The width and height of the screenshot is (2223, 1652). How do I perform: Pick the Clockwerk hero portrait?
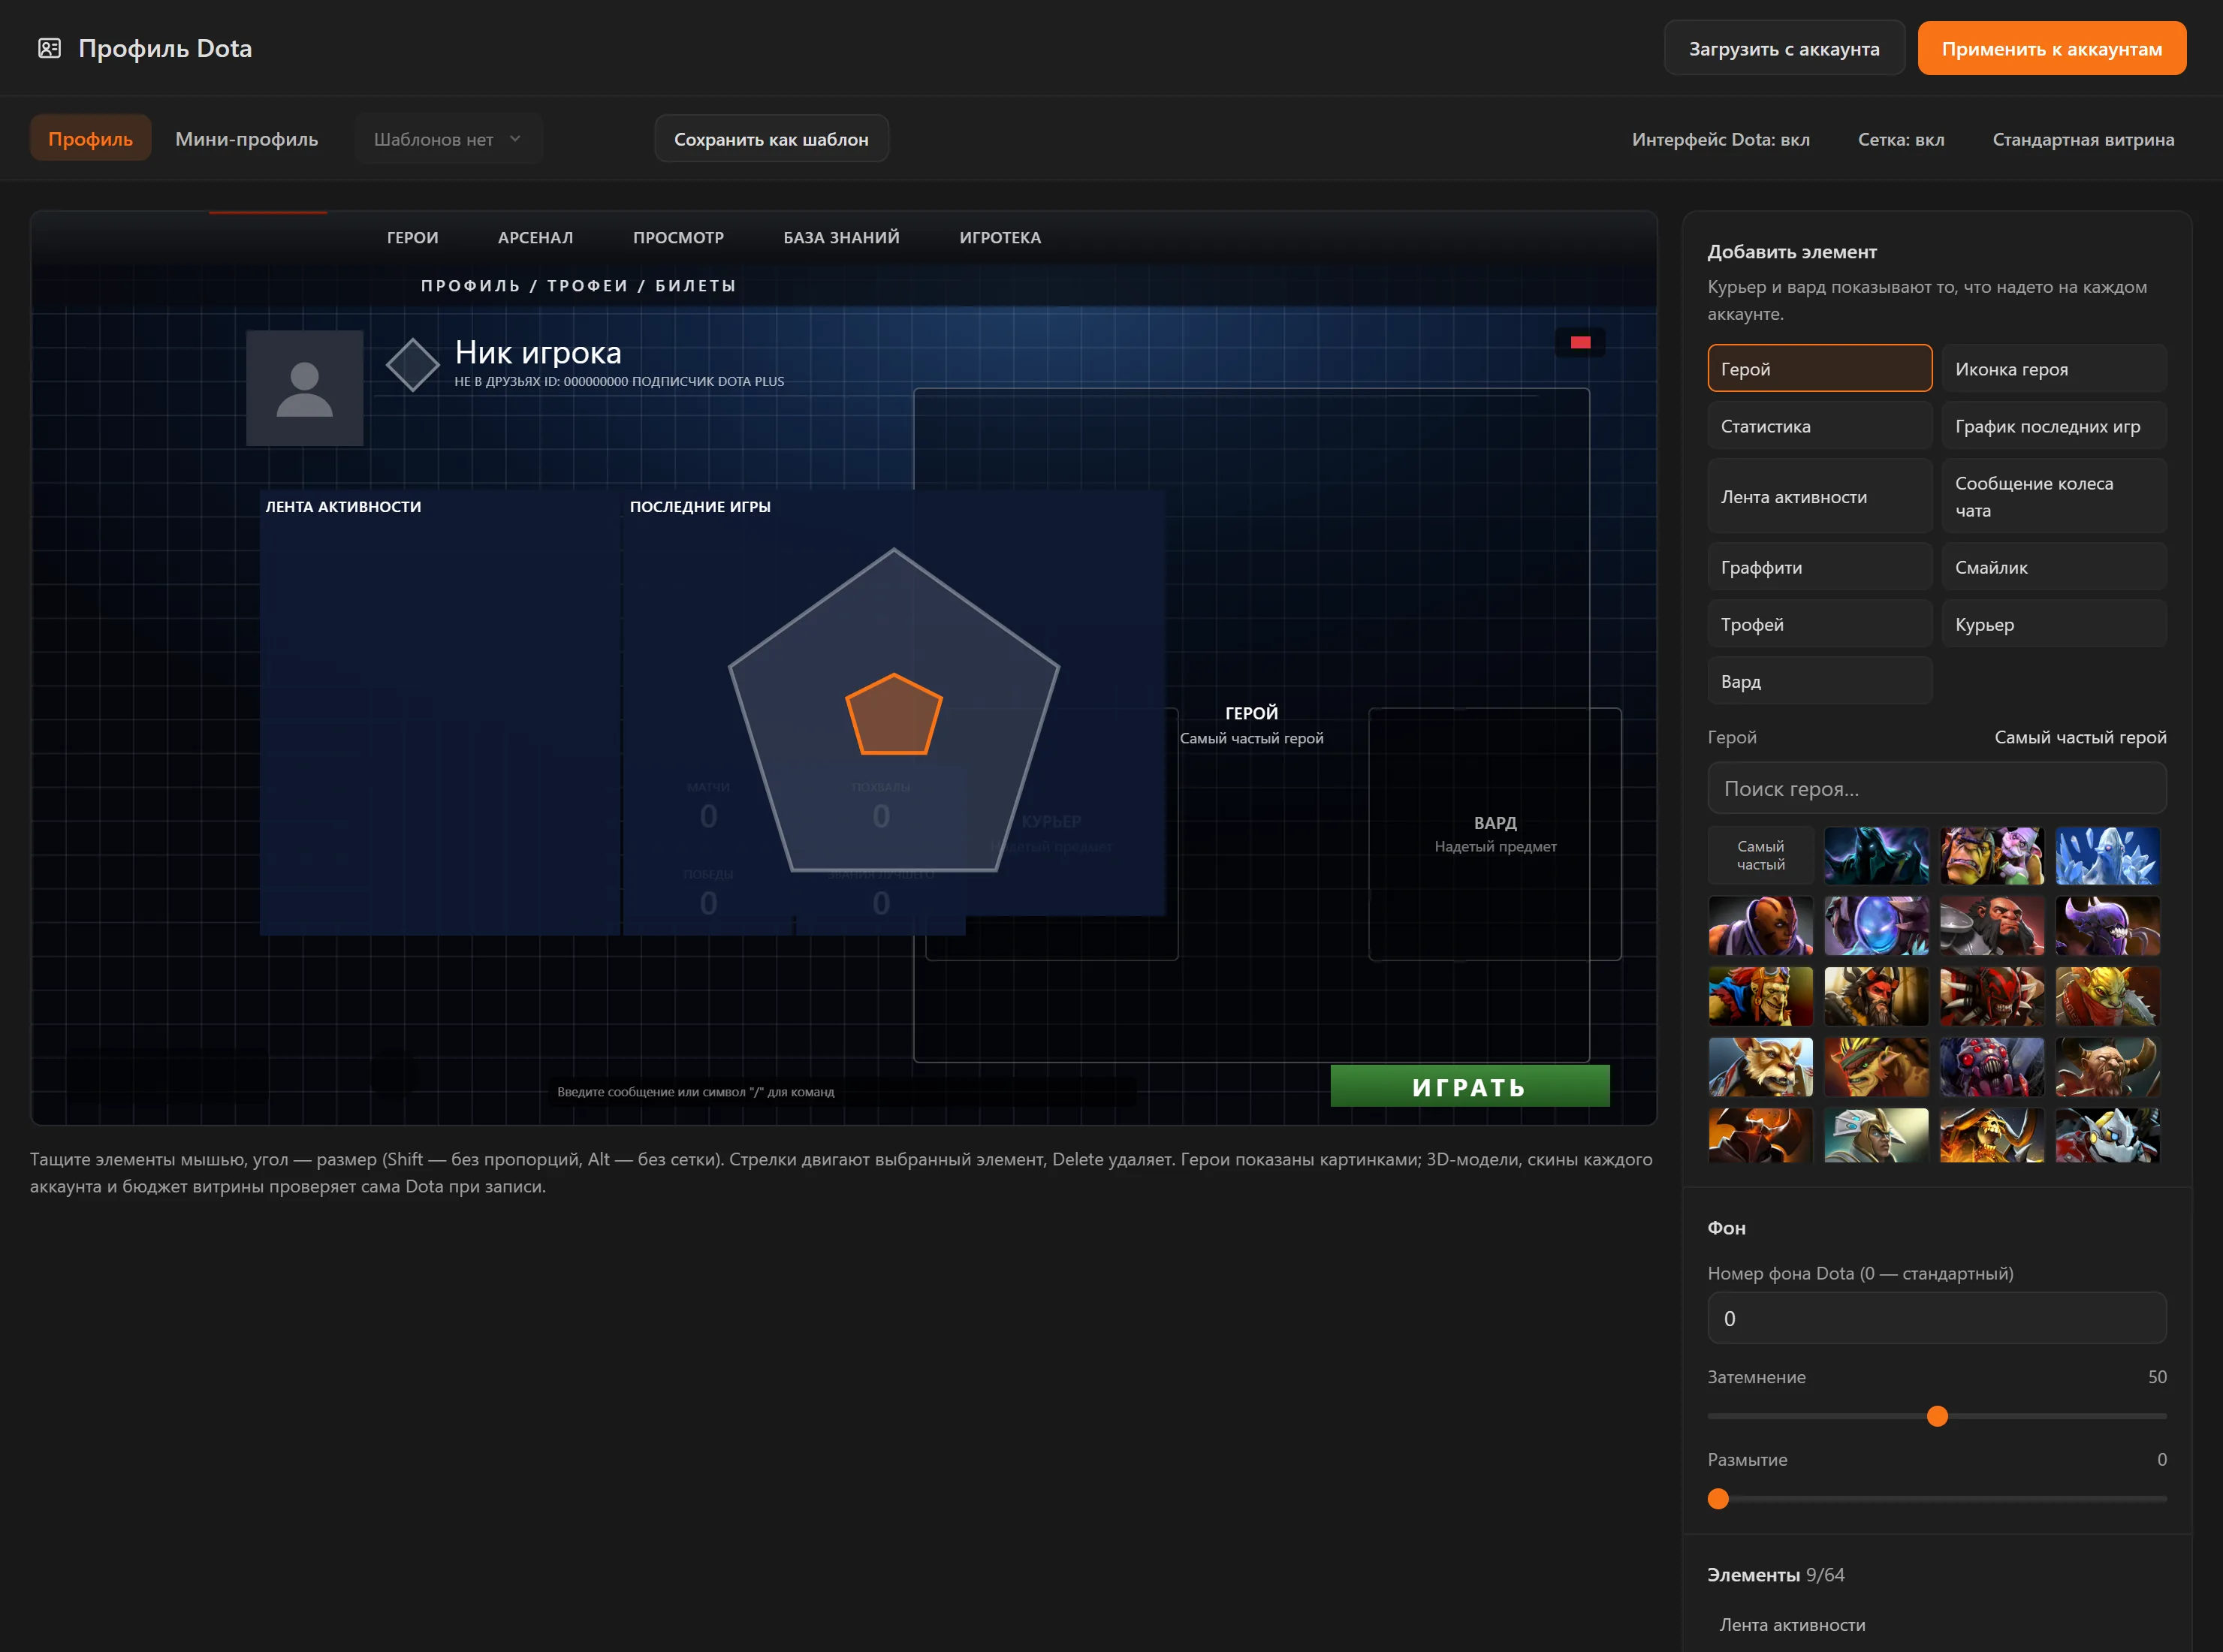pos(2108,1135)
